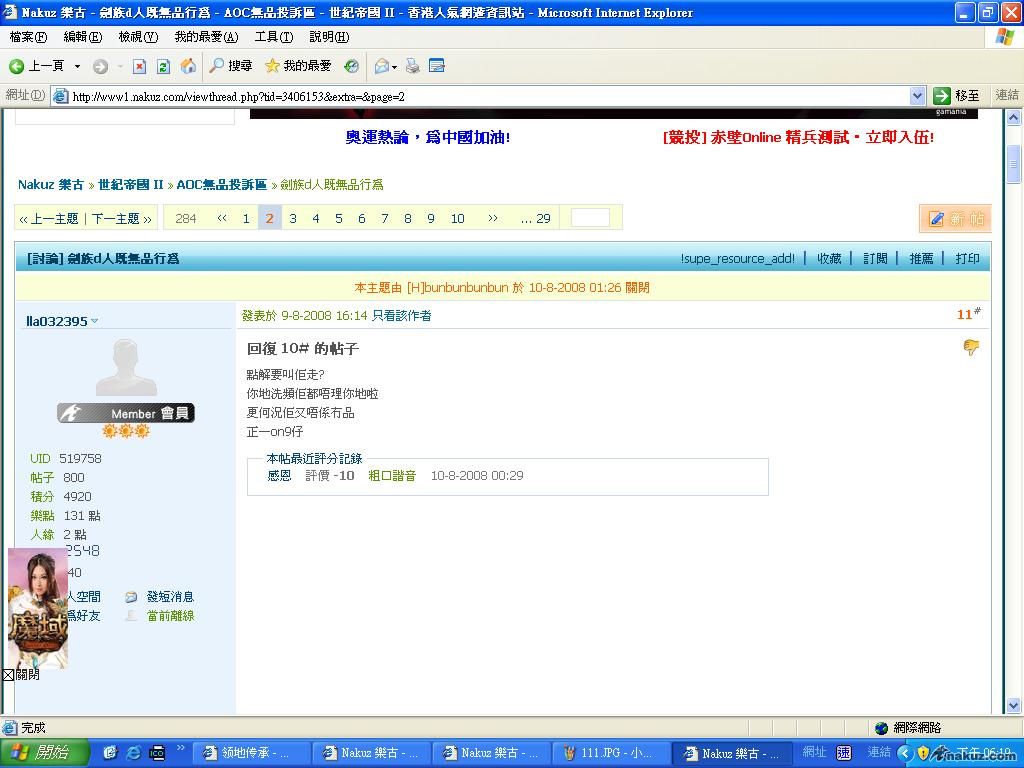The height and width of the screenshot is (768, 1024).
Task: Click 推薦 in the thread header
Action: 921,259
